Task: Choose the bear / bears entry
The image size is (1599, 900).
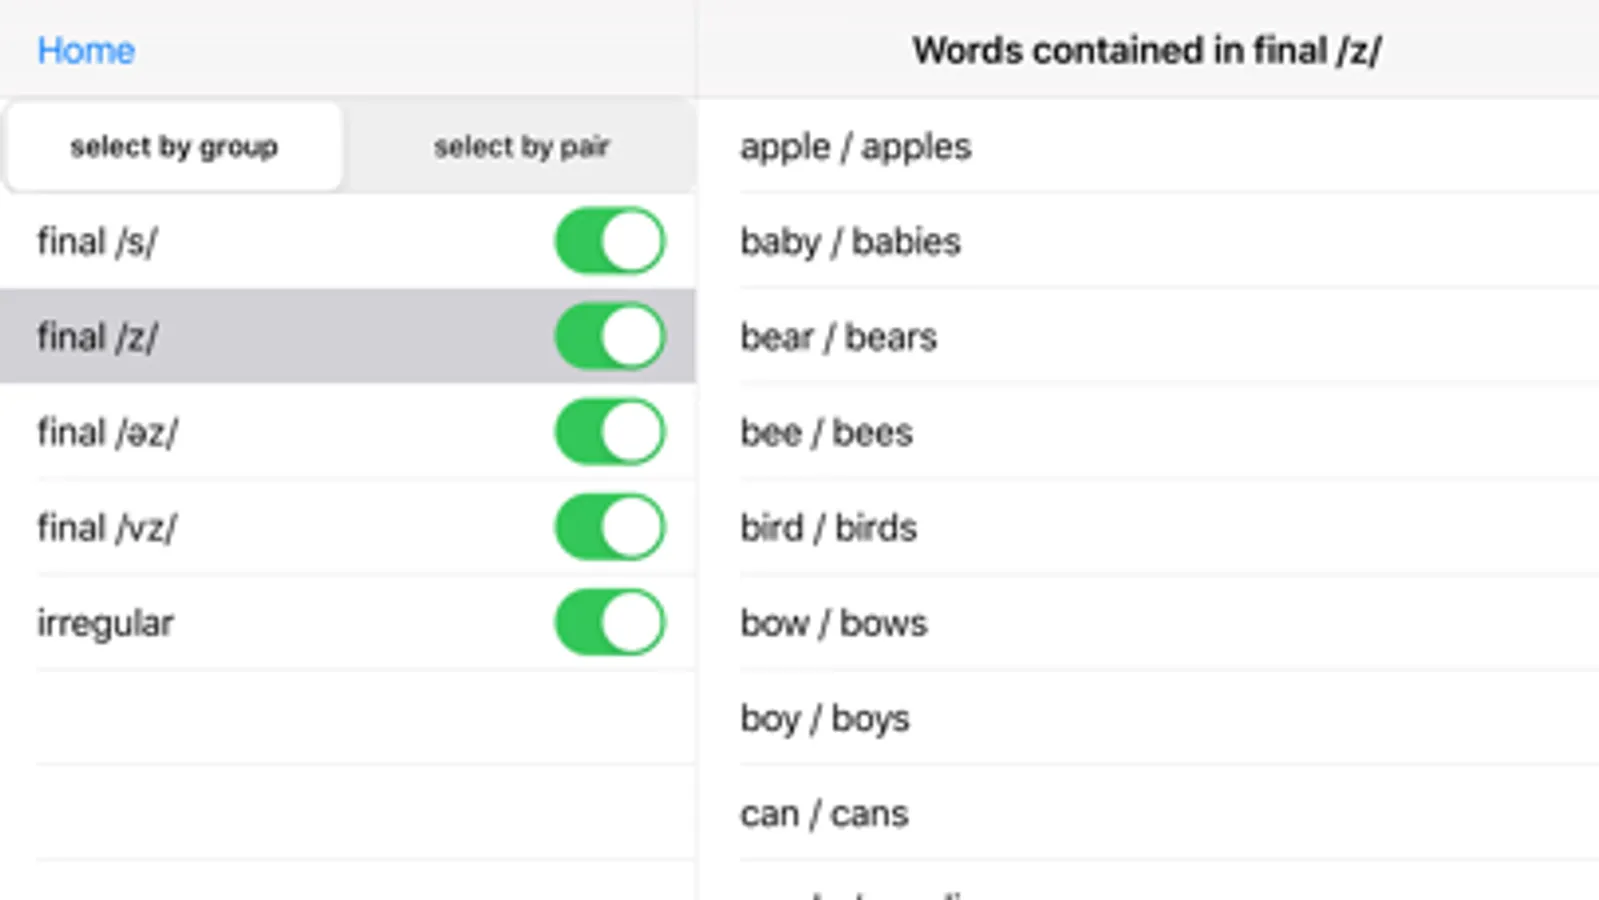Action: pyautogui.click(x=838, y=337)
